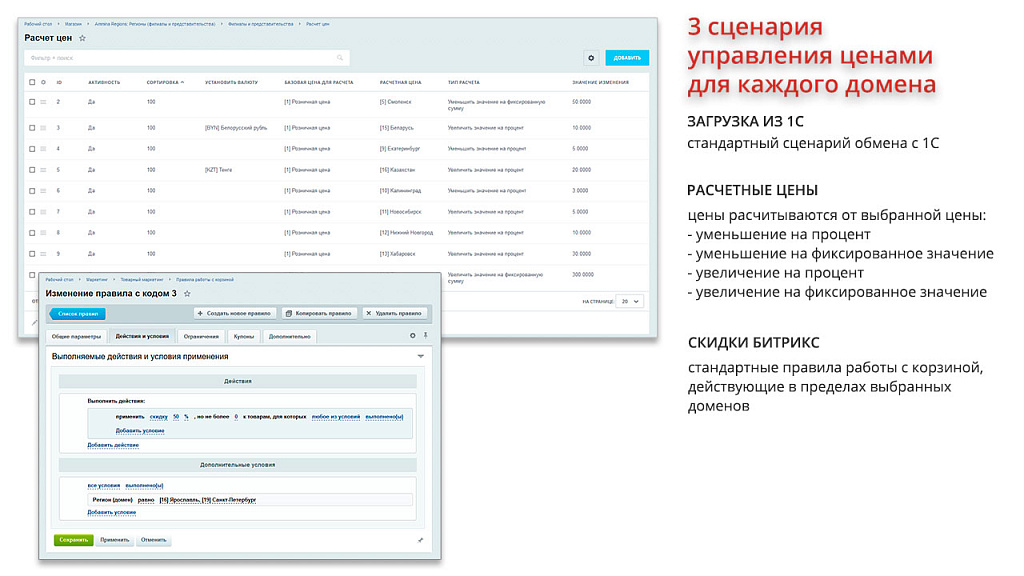
Task: Click the pin icon next to the dialog gear
Action: 425,336
